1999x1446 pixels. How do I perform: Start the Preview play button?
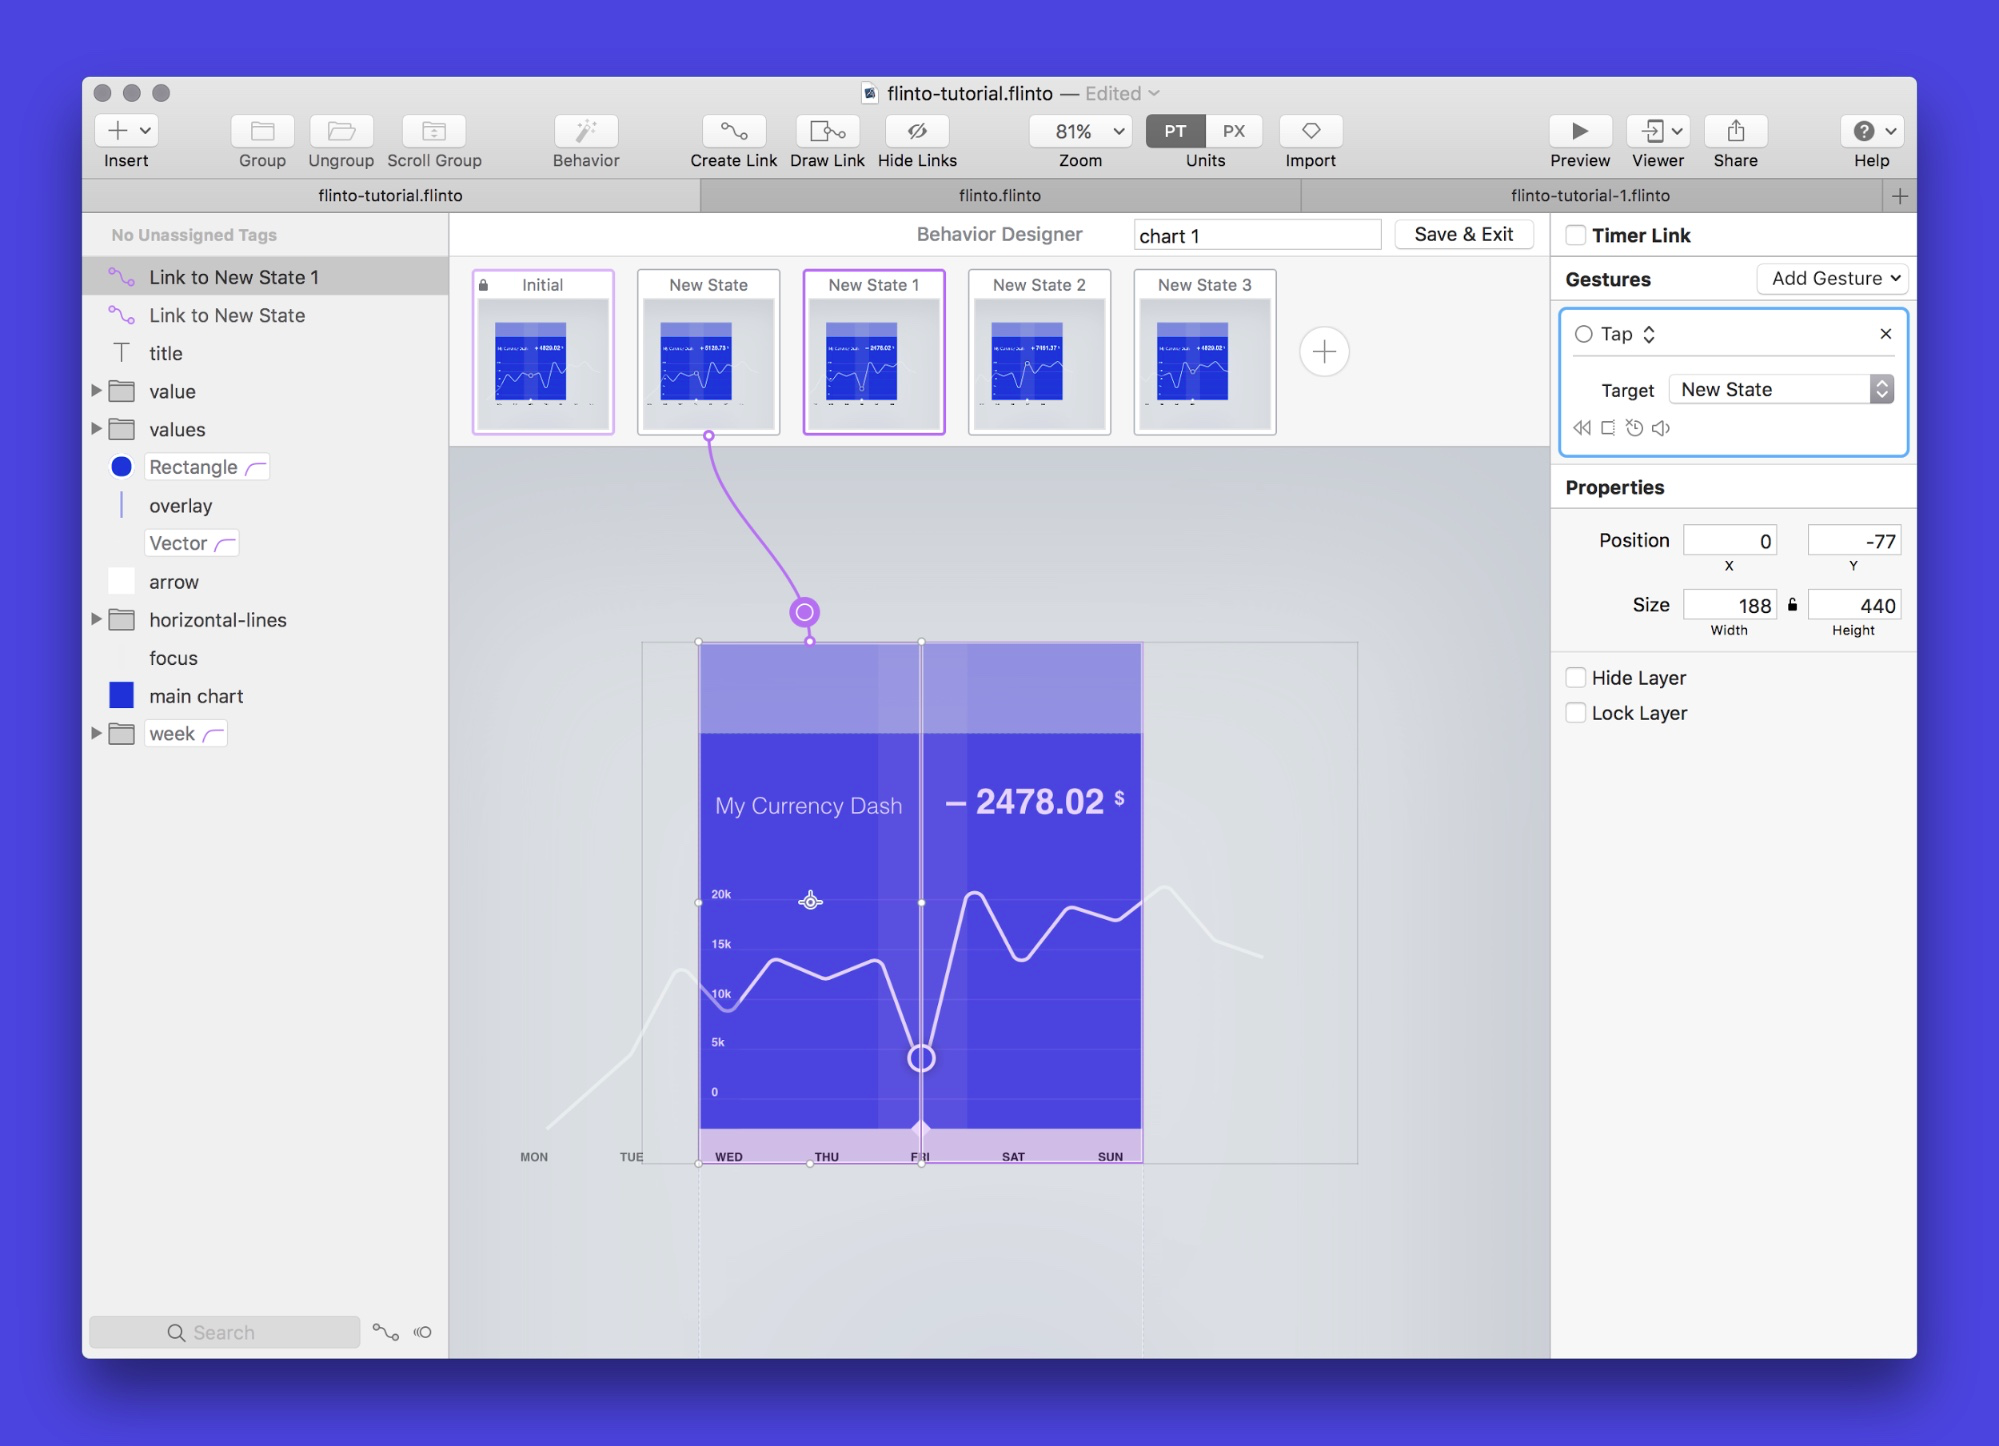[x=1580, y=131]
